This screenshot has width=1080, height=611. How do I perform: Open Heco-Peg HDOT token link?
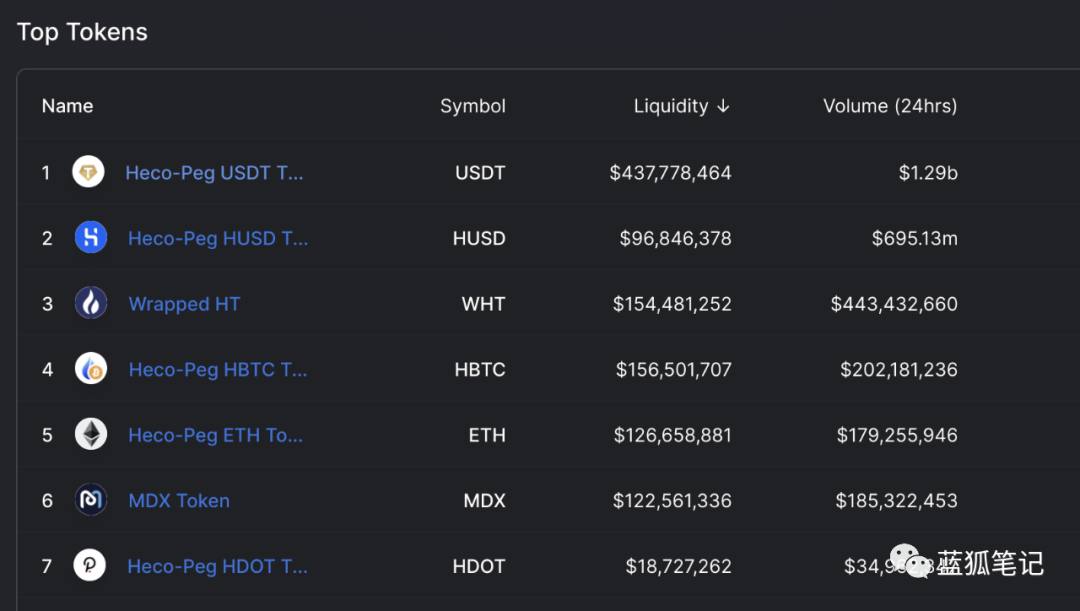point(217,566)
